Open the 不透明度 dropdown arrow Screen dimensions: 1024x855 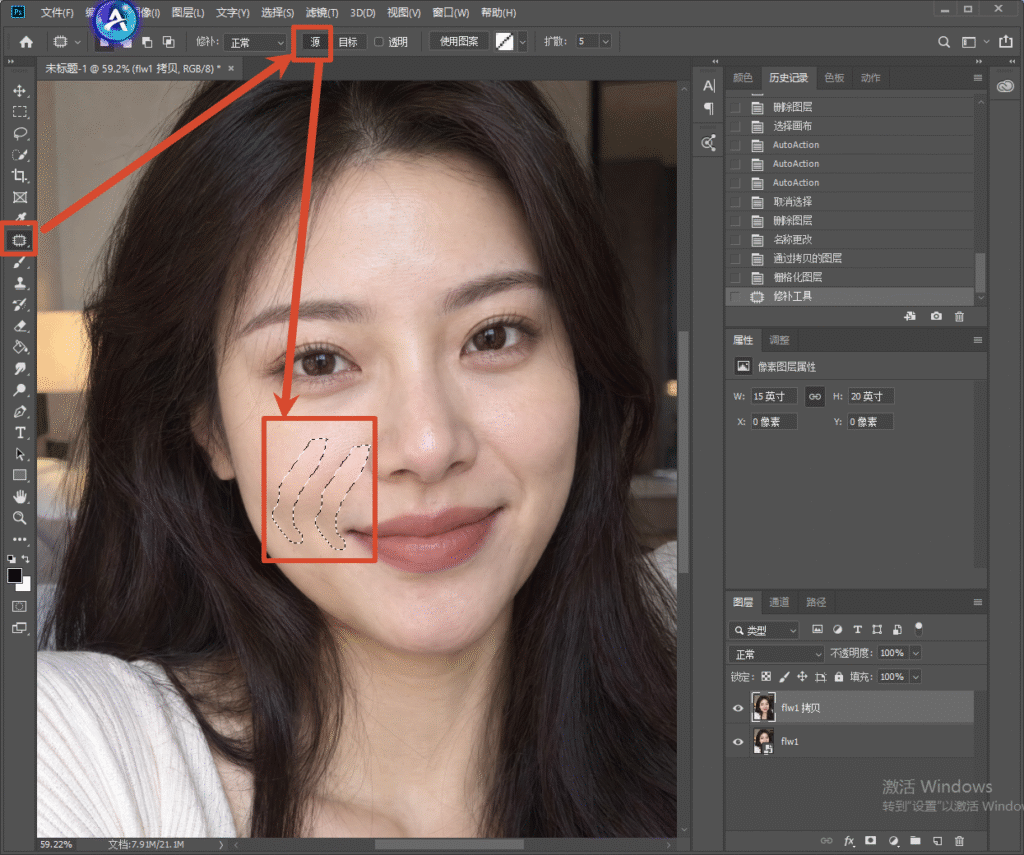coord(915,653)
